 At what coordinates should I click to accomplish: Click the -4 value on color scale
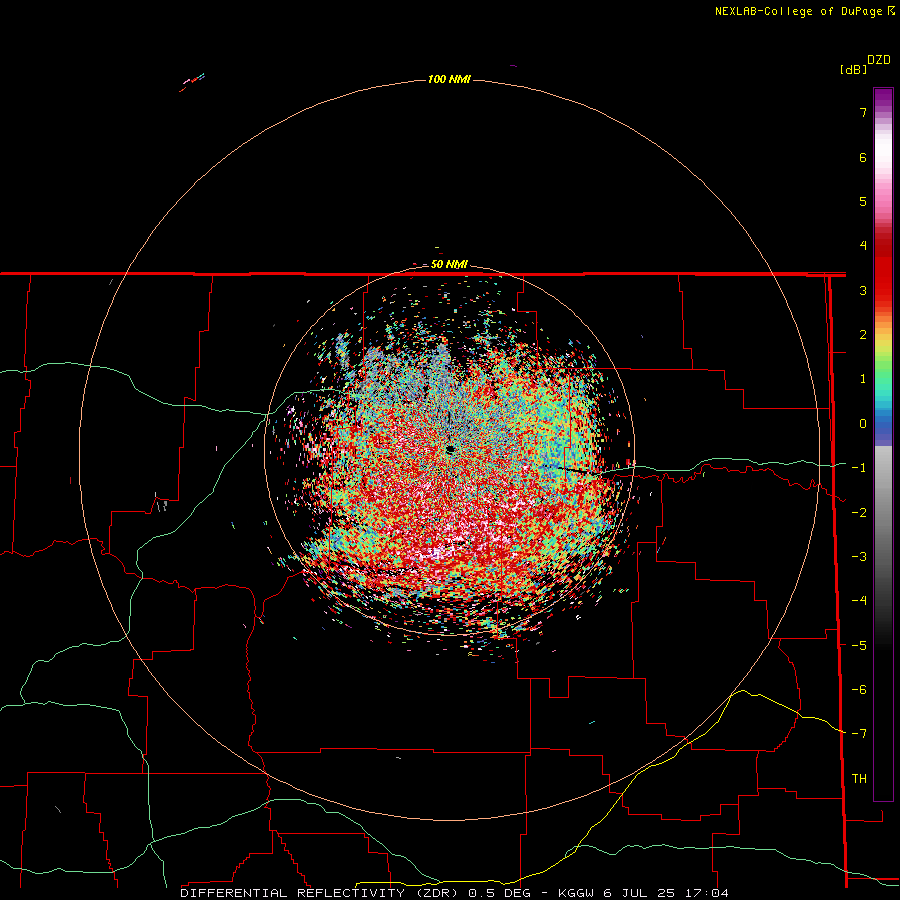(859, 601)
